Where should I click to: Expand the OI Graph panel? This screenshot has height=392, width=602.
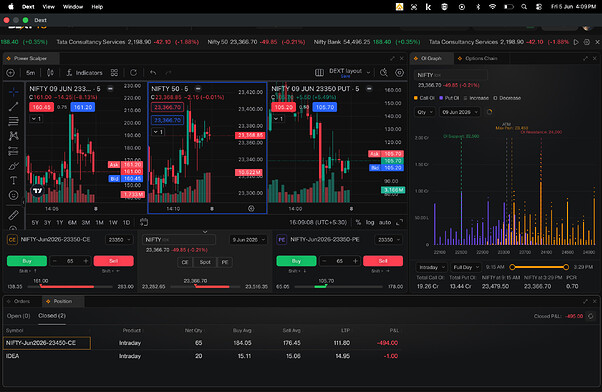click(585, 58)
